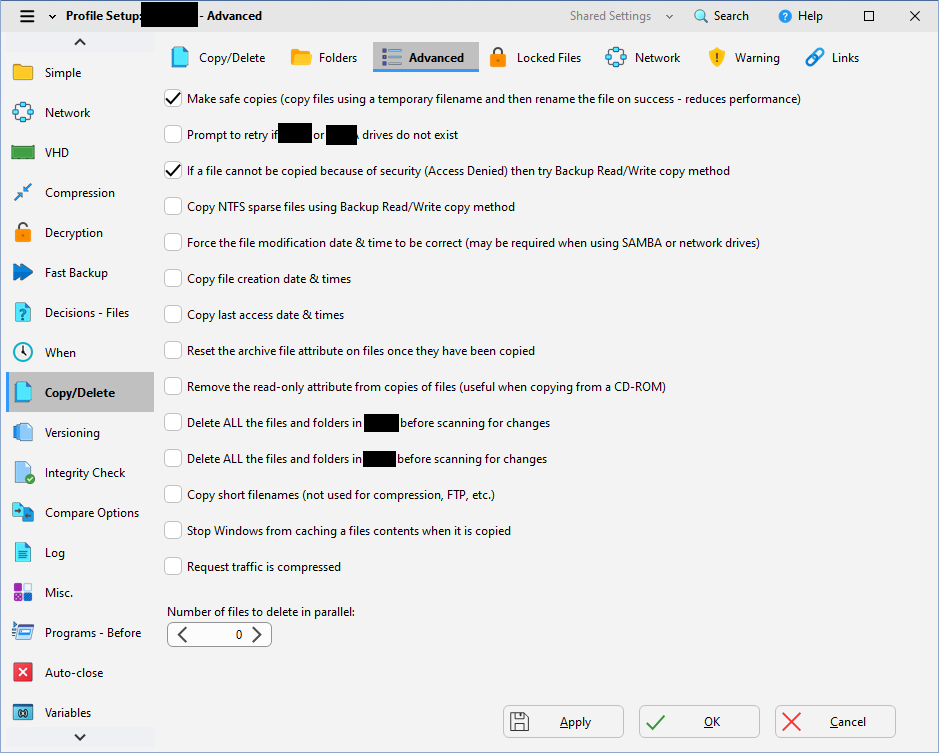
Task: Click the top Network tab icon
Action: [616, 58]
